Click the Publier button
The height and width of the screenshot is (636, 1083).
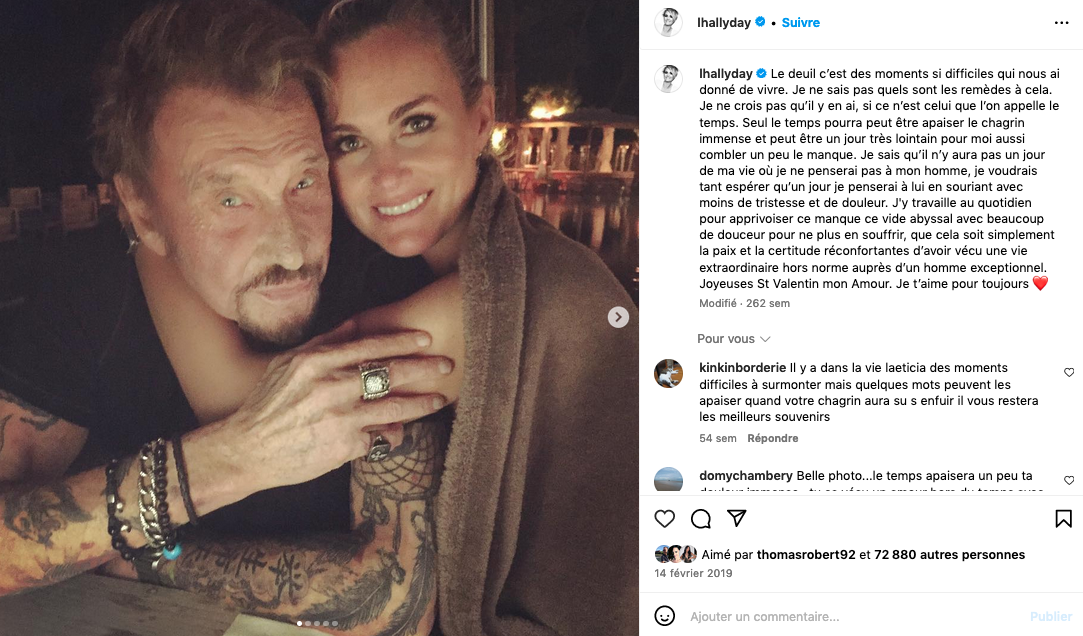(1051, 616)
